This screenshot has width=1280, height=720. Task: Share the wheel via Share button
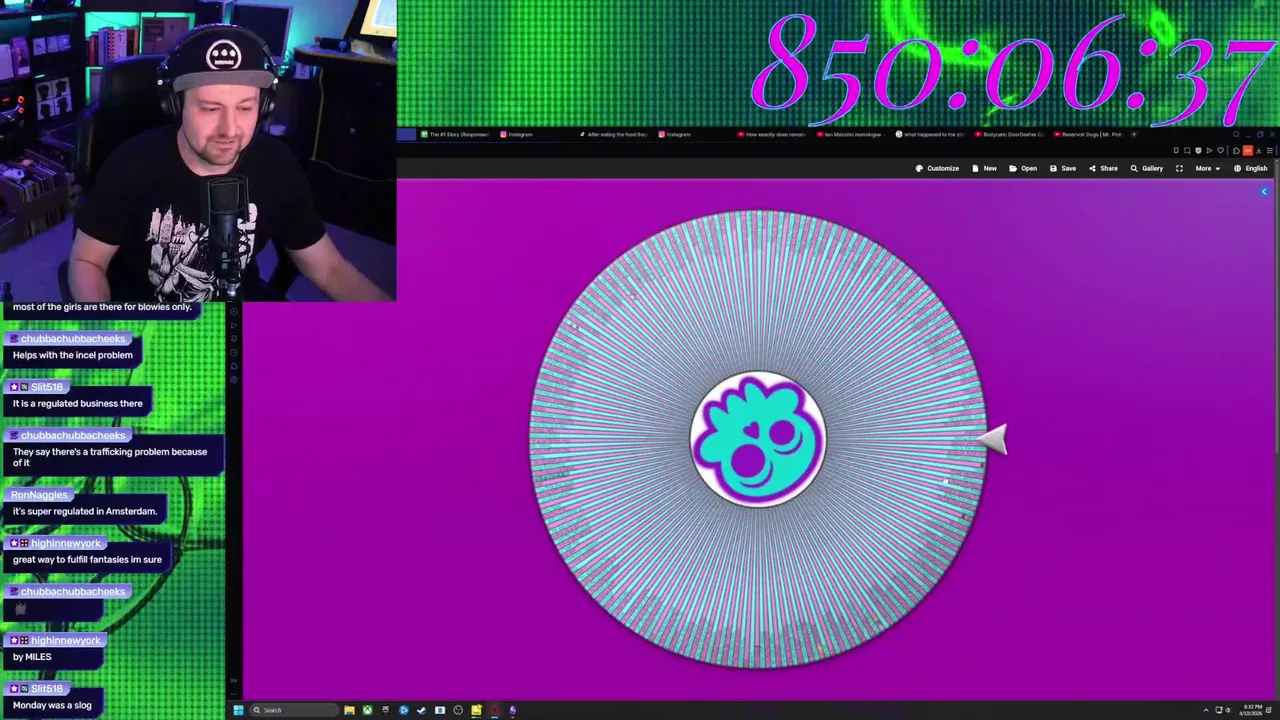1103,168
